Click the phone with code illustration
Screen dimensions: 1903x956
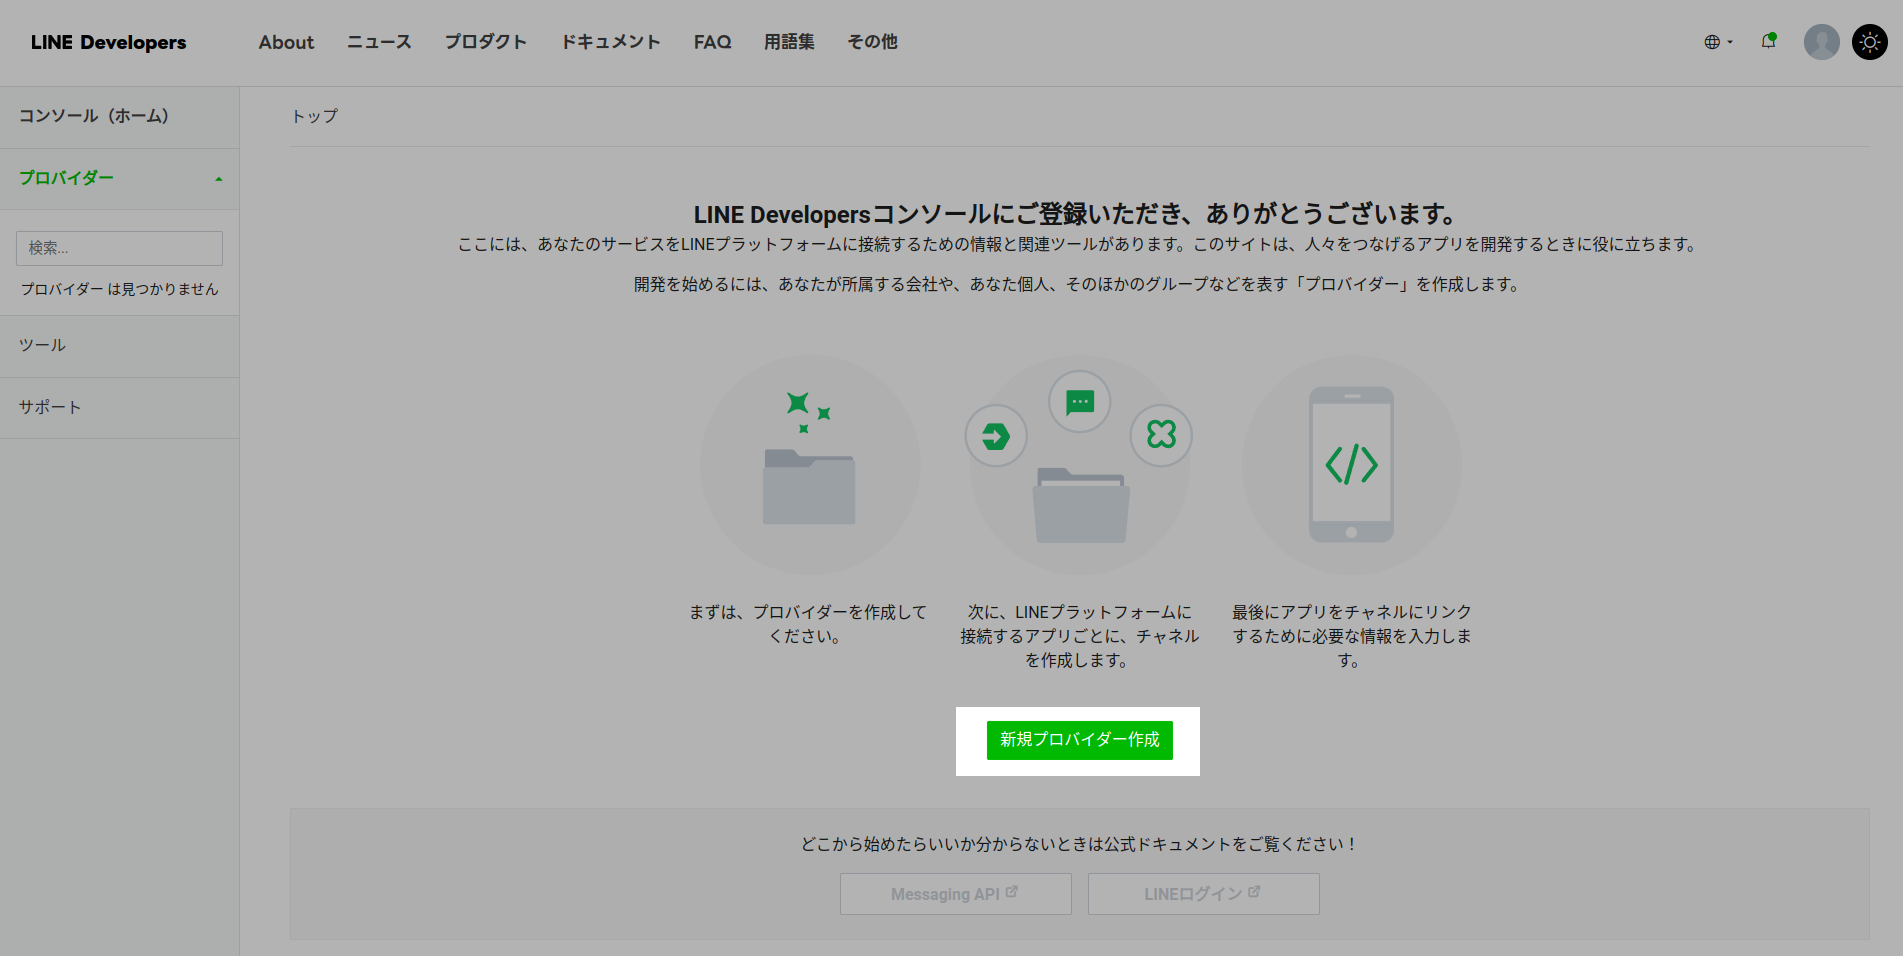coord(1351,465)
